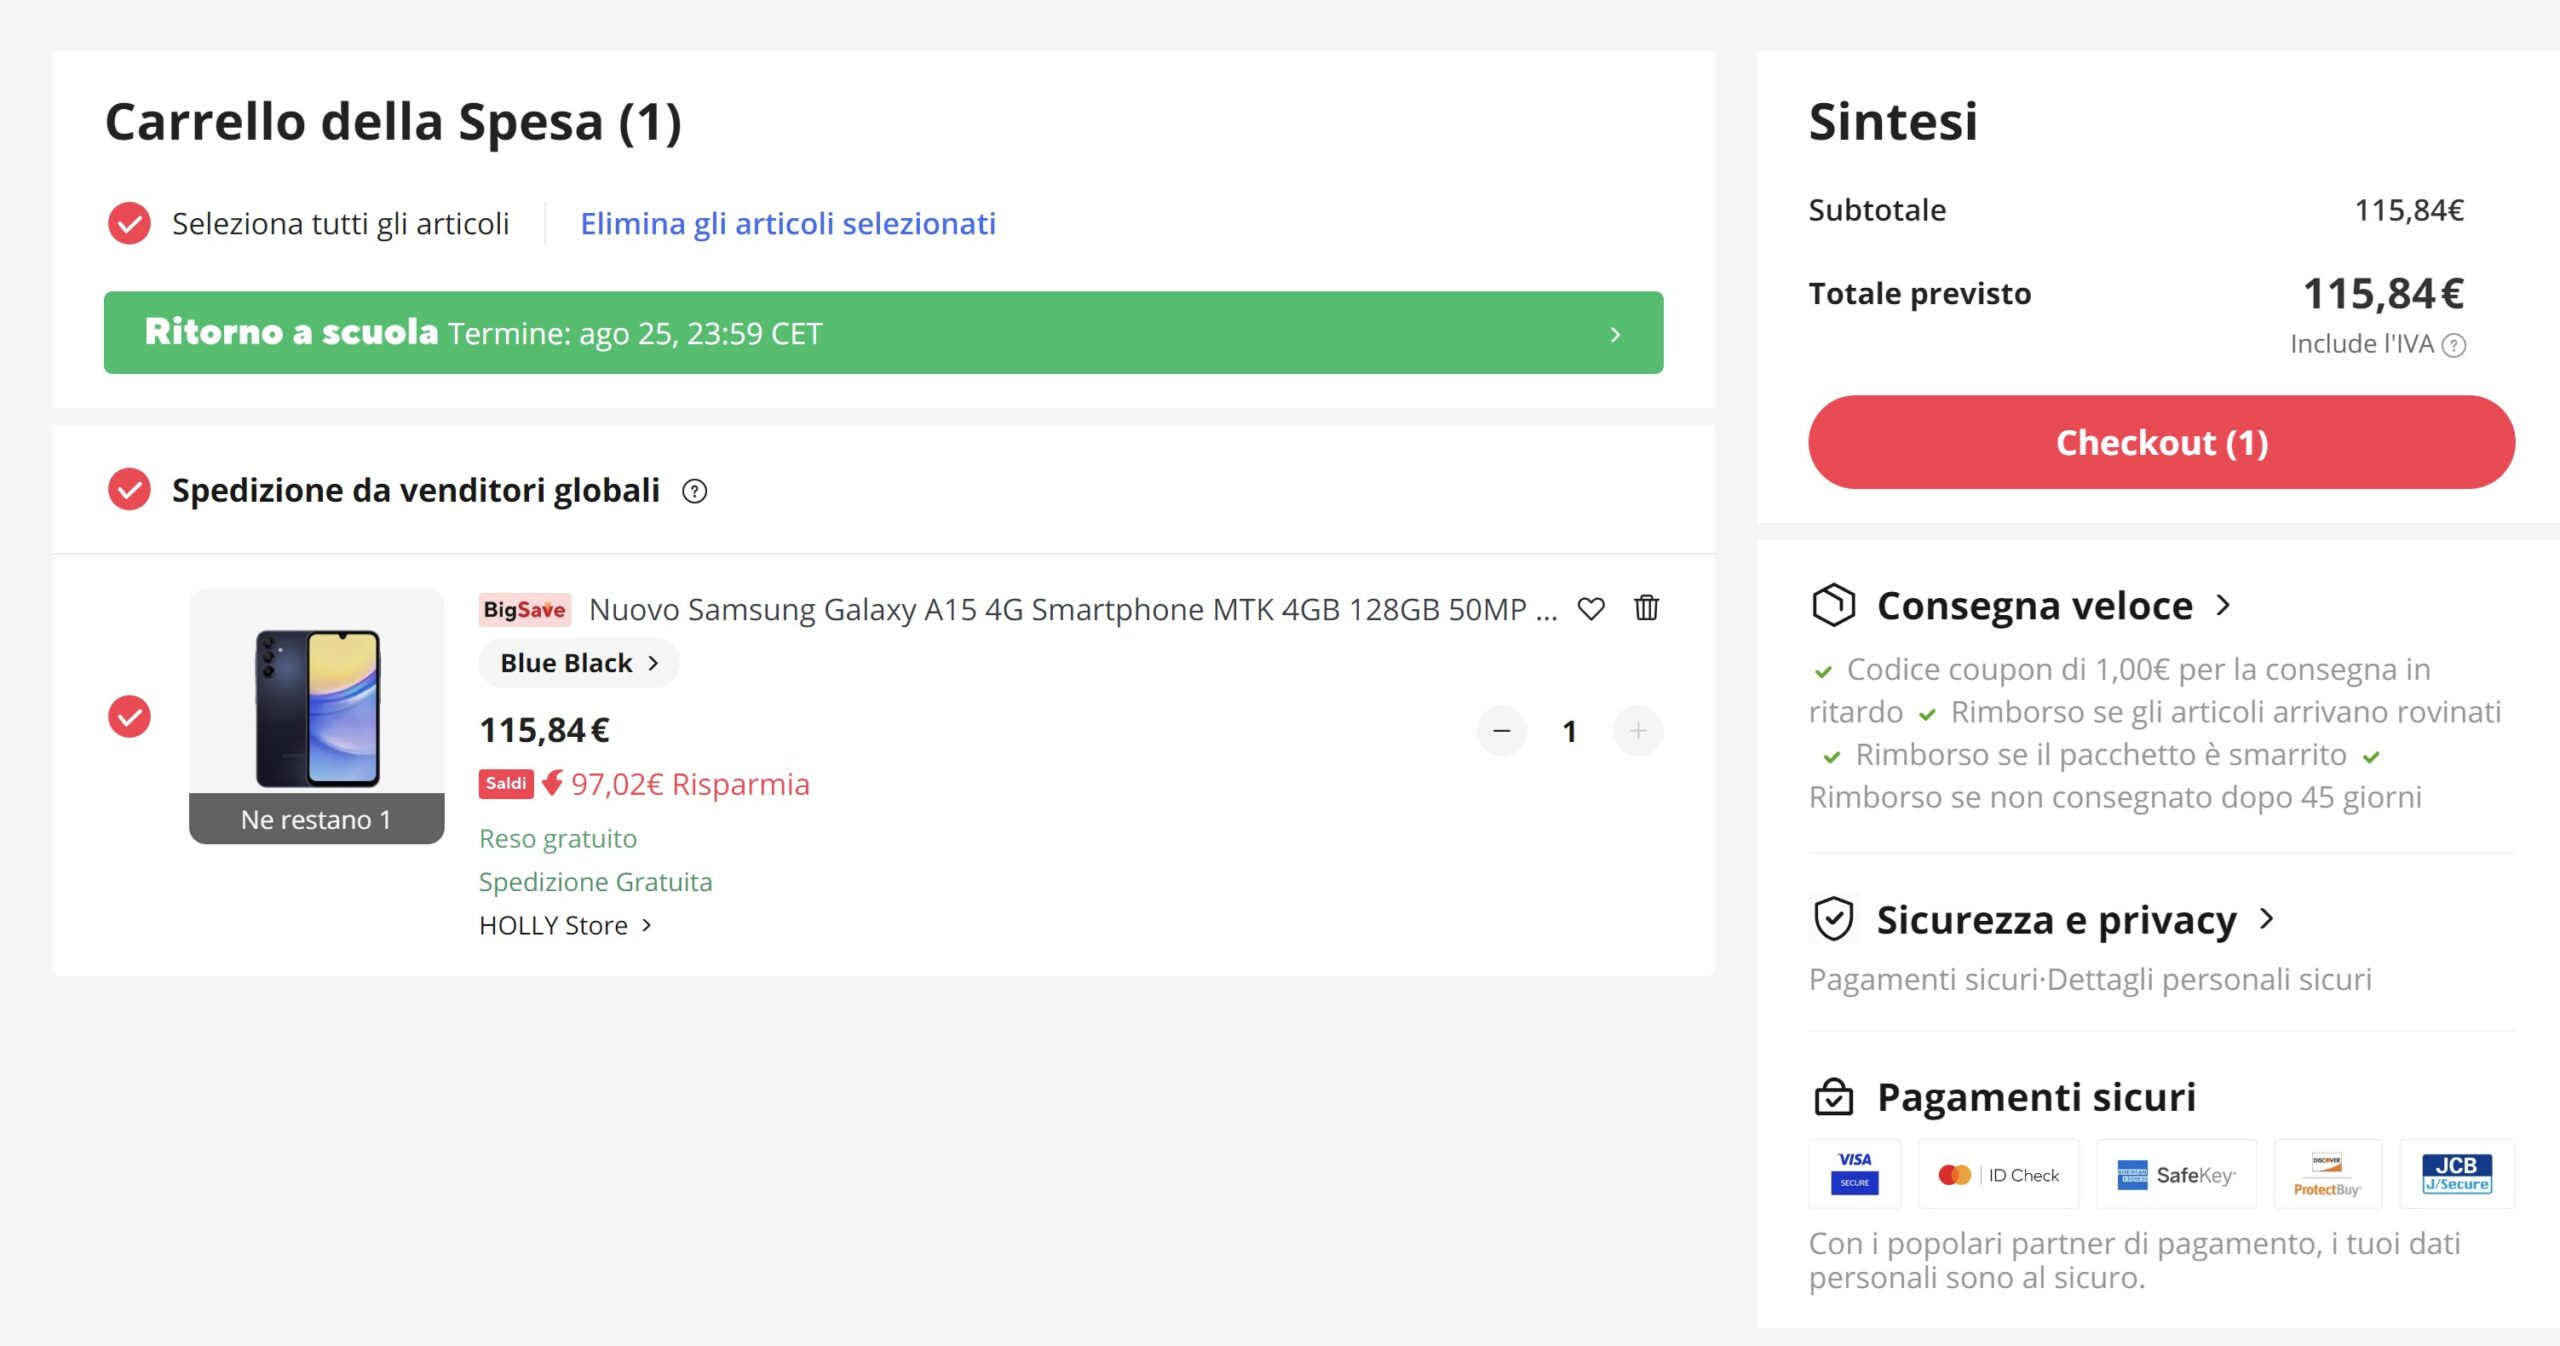Open the Samsung Galaxy A15 product thumbnail
The height and width of the screenshot is (1346, 2560).
pyautogui.click(x=316, y=706)
